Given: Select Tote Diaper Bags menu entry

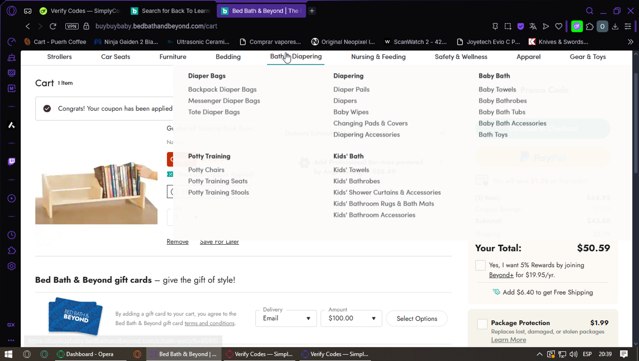Looking at the screenshot, I should tap(214, 112).
